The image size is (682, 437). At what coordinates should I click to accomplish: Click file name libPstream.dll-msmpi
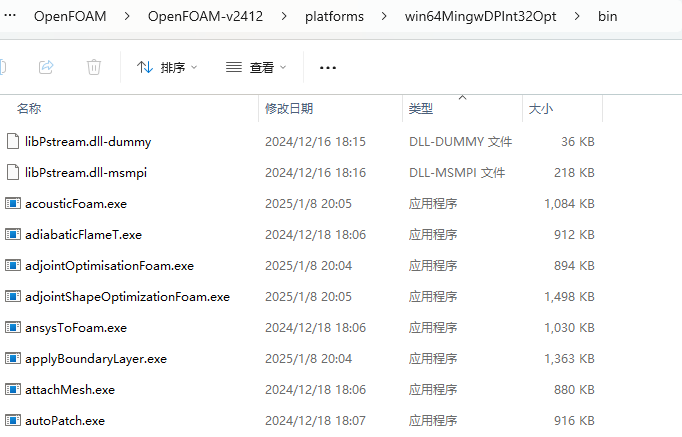[x=86, y=173]
